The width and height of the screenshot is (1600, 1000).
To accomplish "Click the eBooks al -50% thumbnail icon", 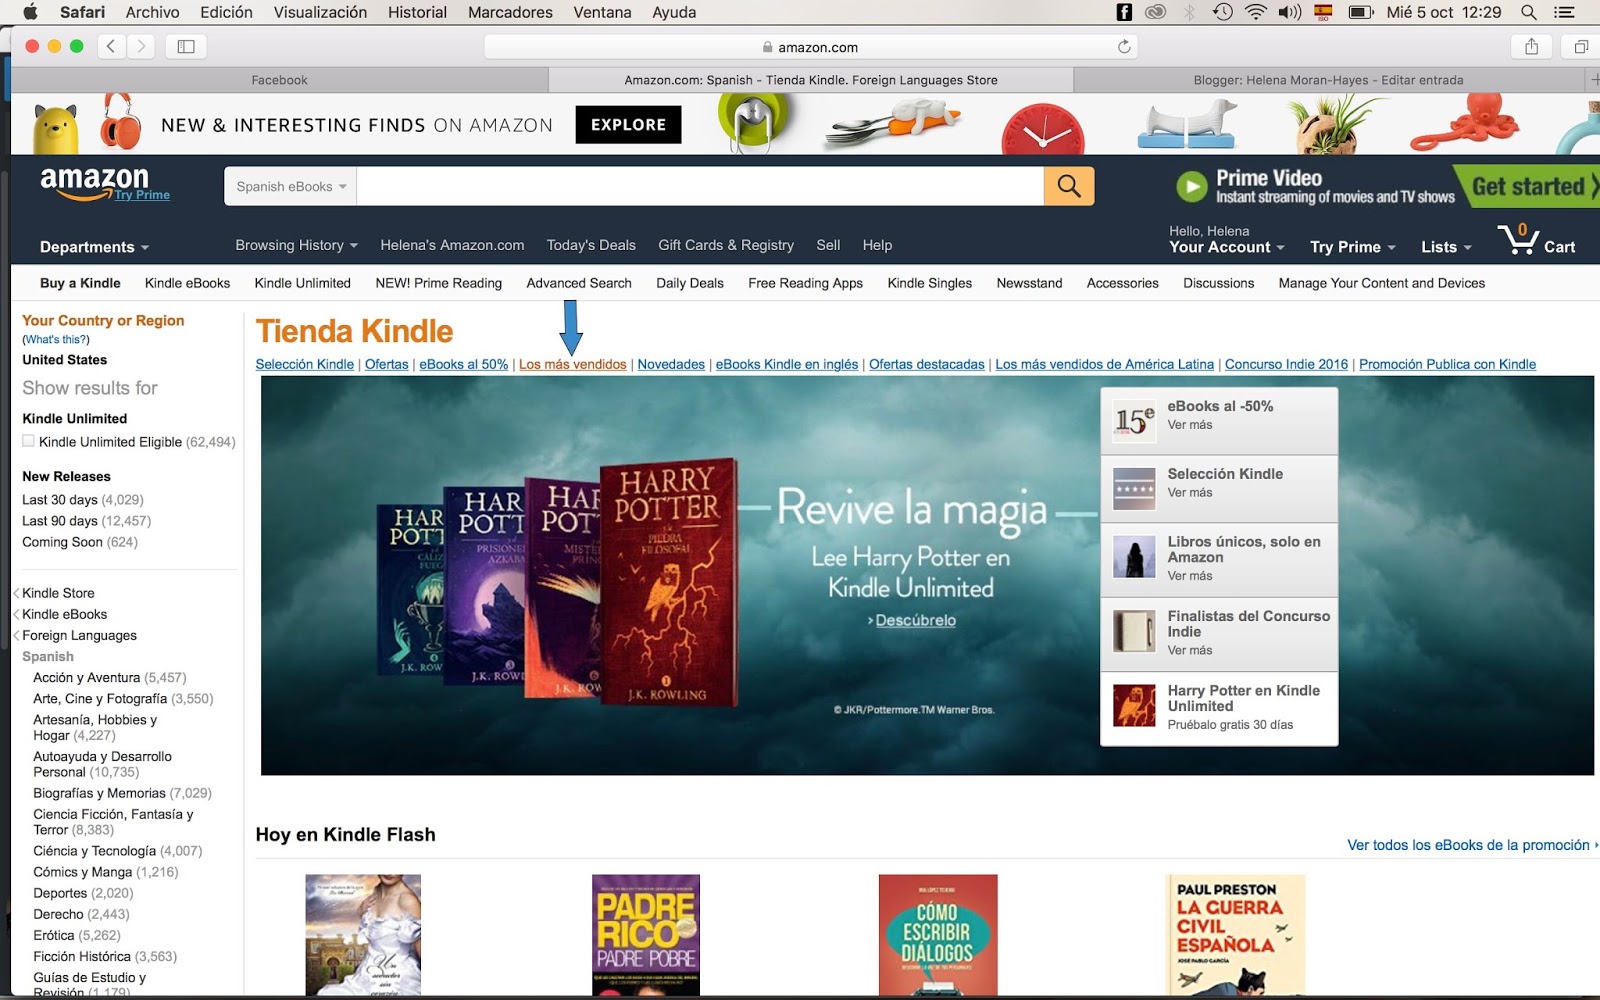I will [x=1134, y=421].
